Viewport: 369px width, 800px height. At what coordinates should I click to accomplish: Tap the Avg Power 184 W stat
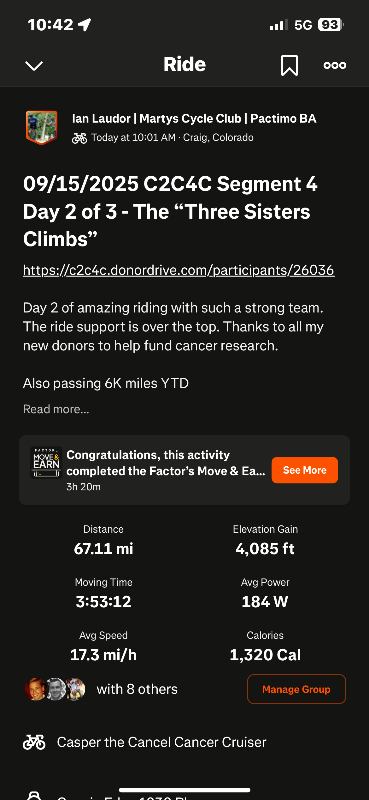click(265, 593)
